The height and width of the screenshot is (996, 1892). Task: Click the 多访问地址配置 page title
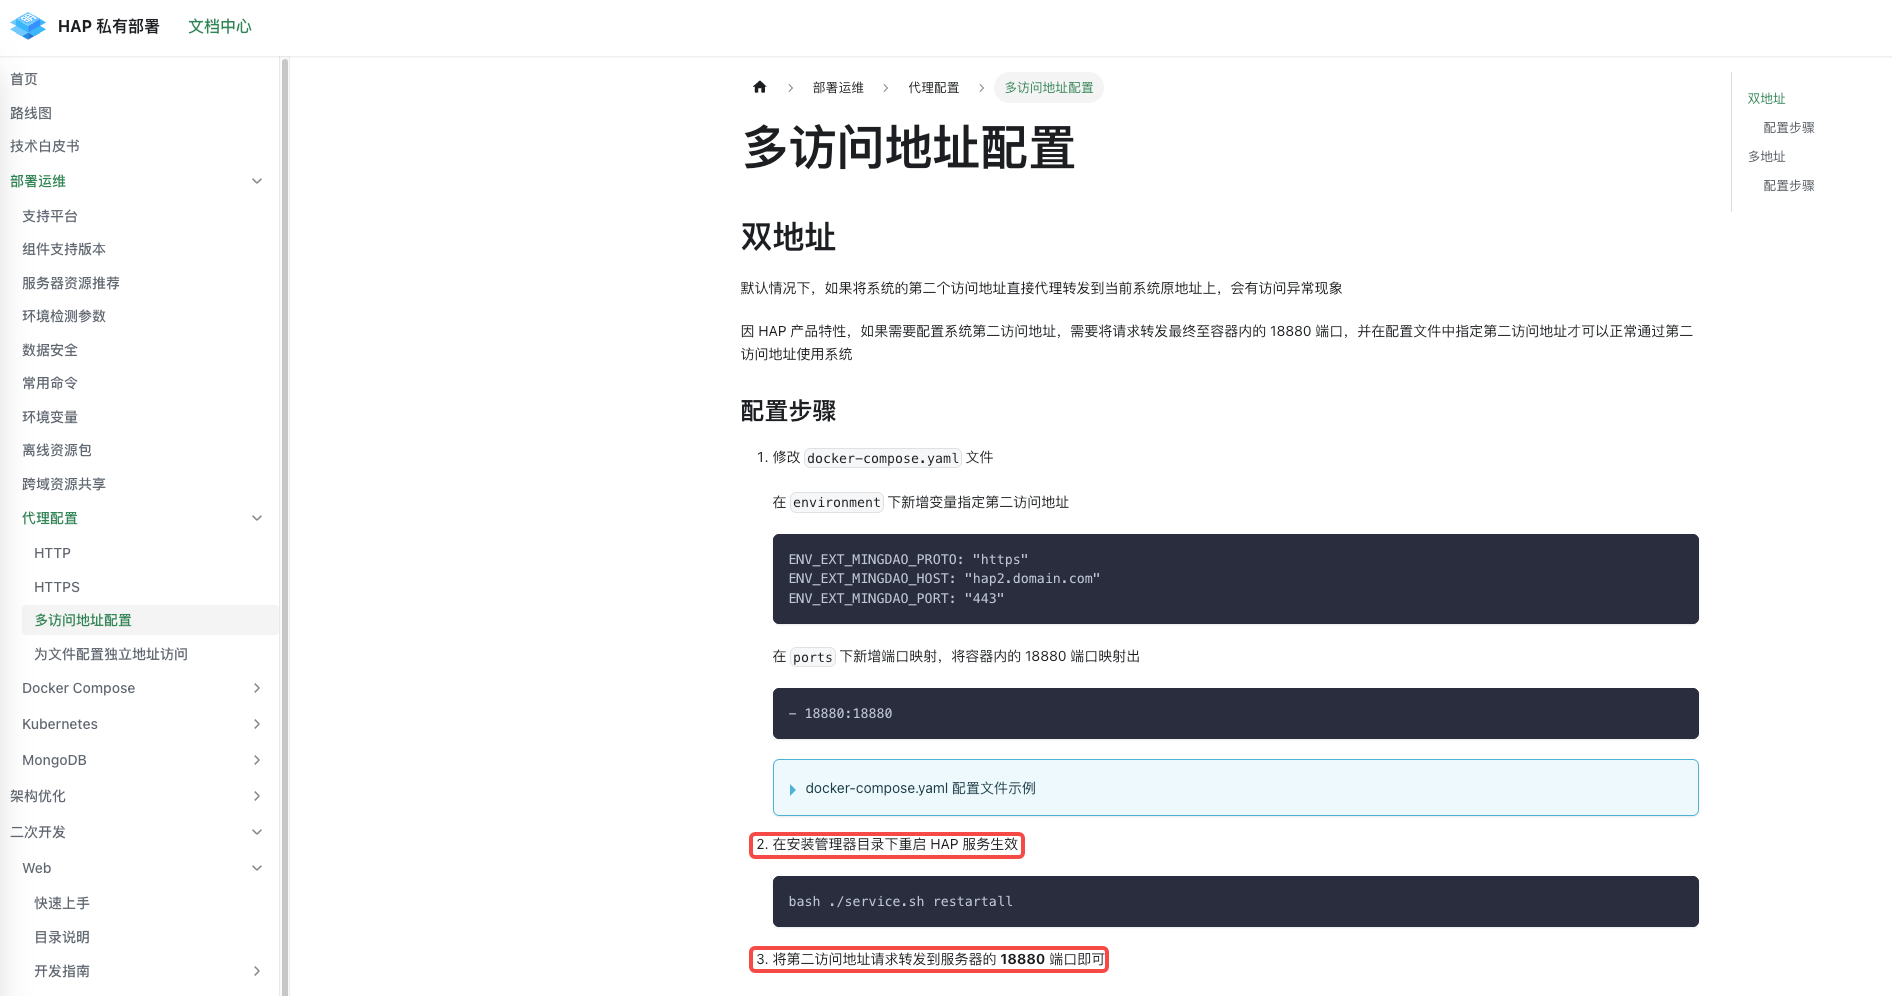click(x=908, y=148)
